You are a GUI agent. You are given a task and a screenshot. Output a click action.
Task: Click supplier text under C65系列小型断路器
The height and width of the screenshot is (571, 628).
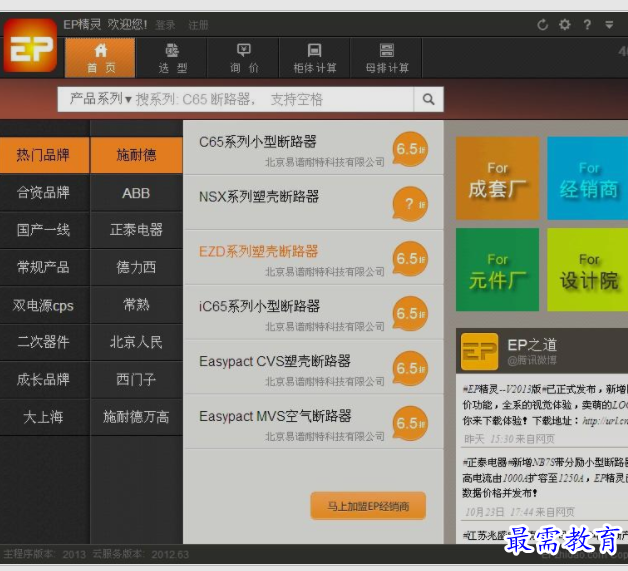pos(324,162)
